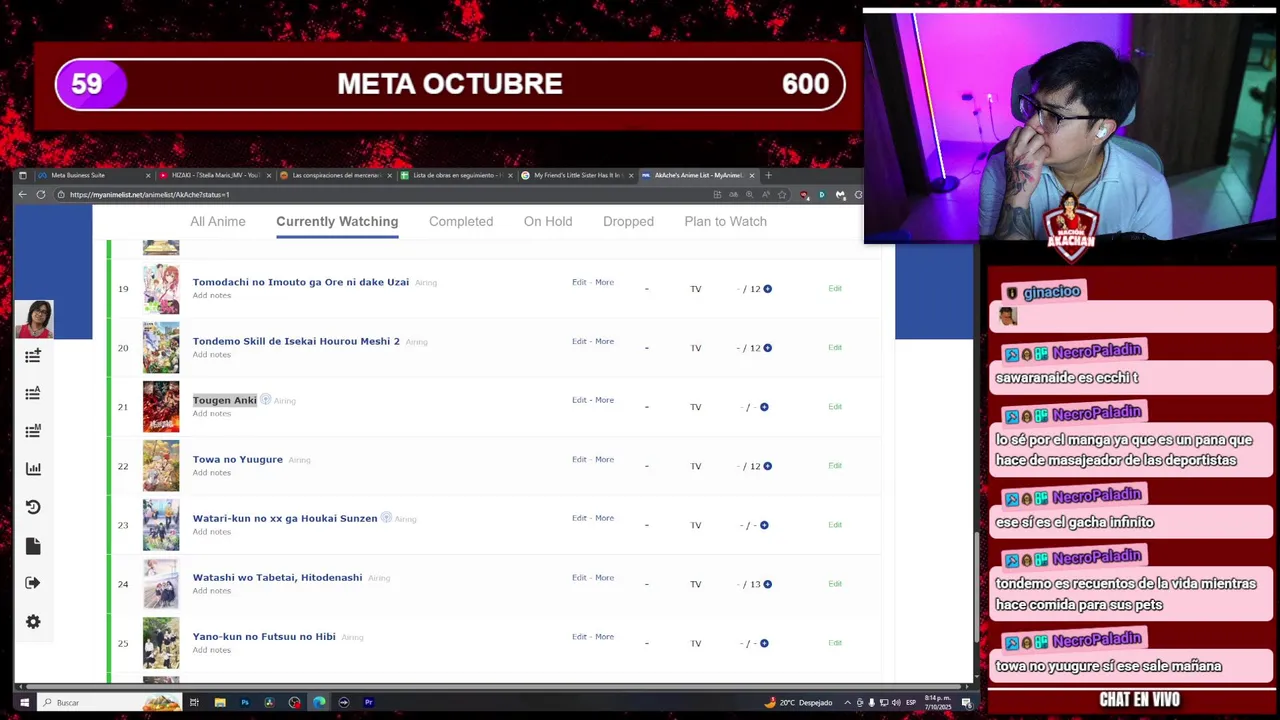Image resolution: width=1280 pixels, height=720 pixels.
Task: Switch to All Anime tab
Action: [x=218, y=221]
